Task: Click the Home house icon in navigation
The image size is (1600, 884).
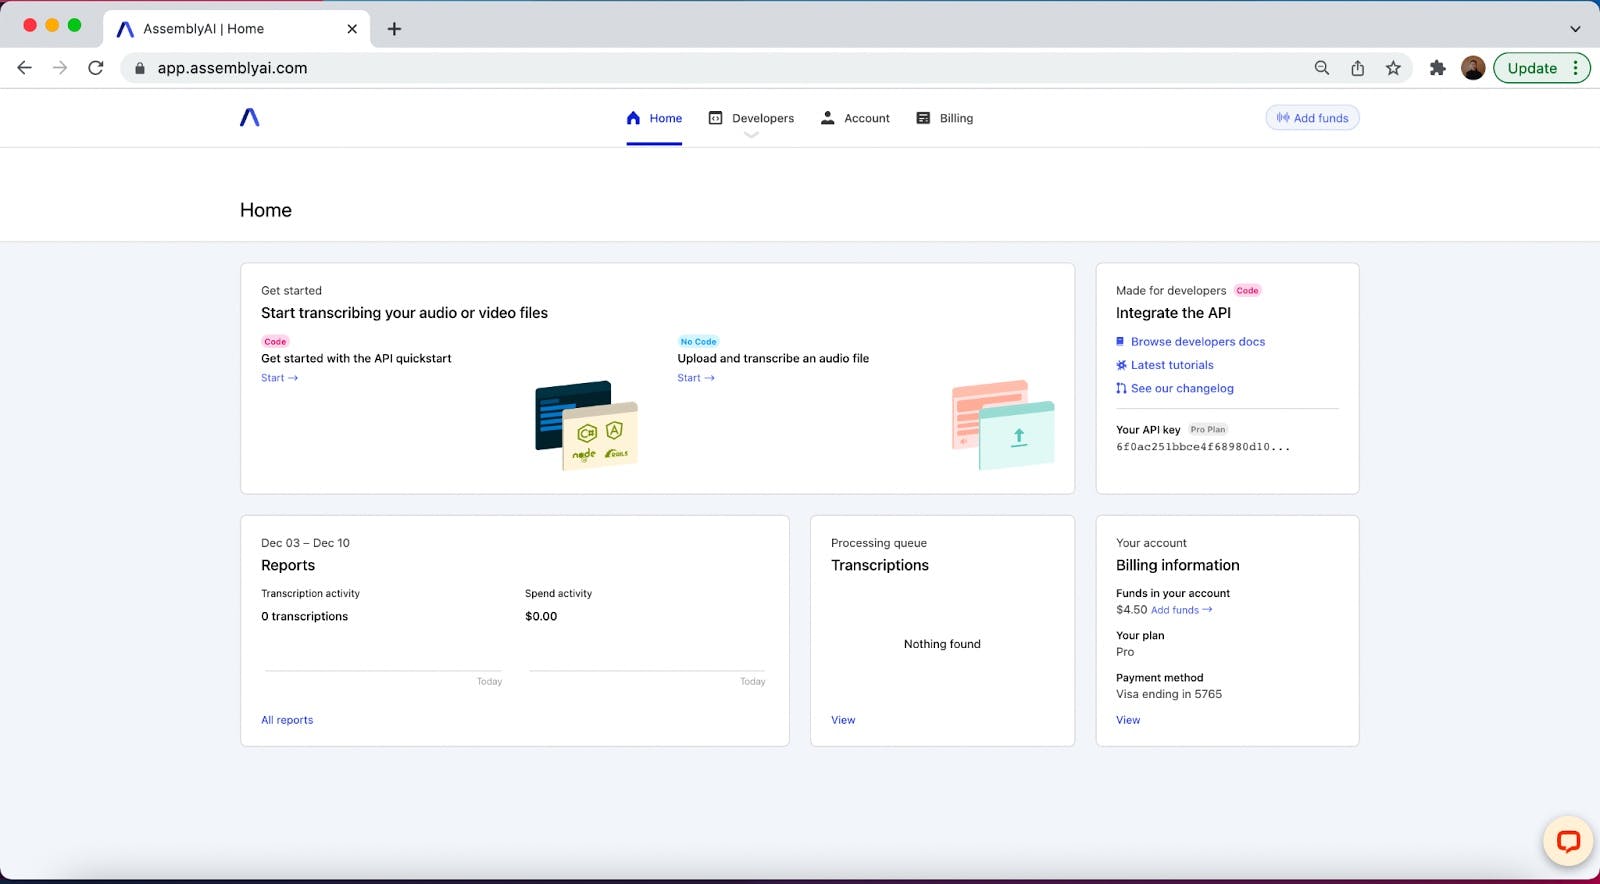Action: pos(633,118)
